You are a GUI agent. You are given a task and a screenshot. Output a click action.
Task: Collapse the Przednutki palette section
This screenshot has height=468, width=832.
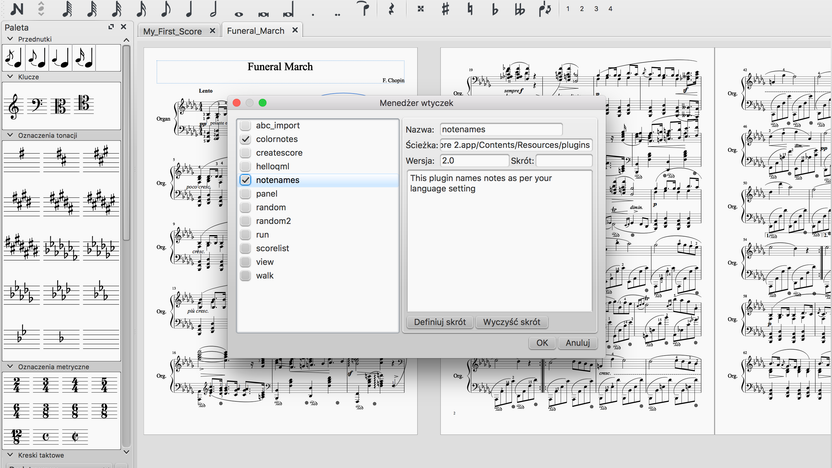coord(10,39)
